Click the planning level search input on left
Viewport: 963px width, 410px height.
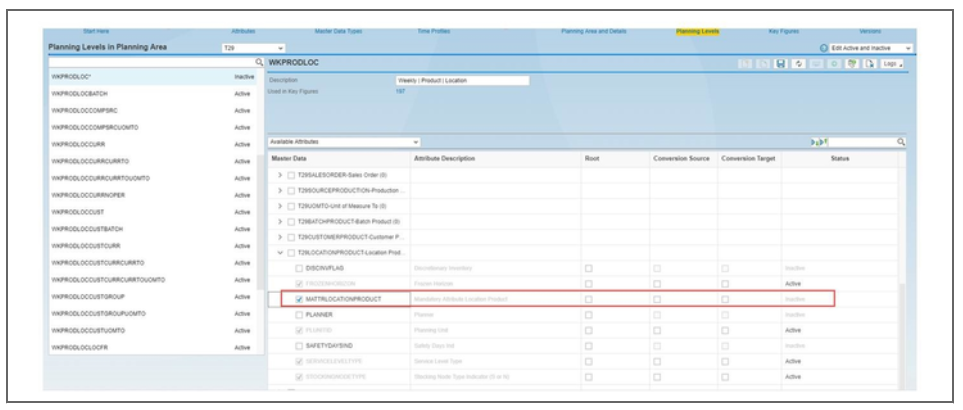[x=152, y=63]
